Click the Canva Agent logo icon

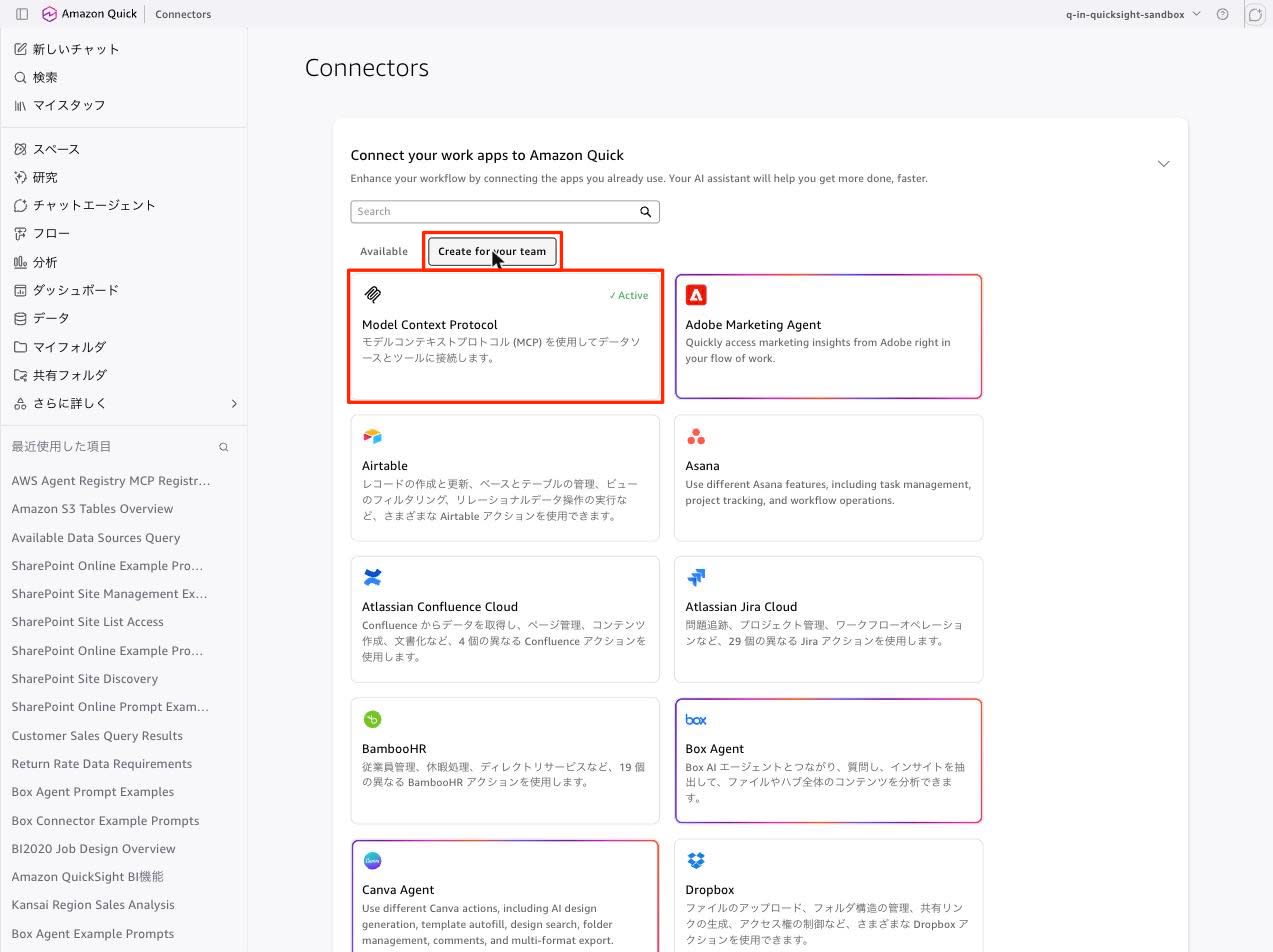click(x=372, y=860)
